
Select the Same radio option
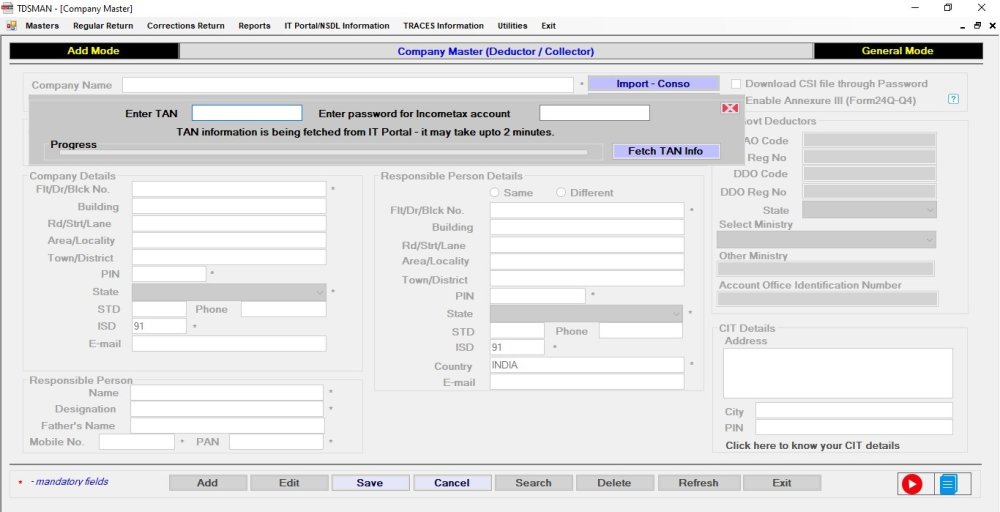coord(494,193)
